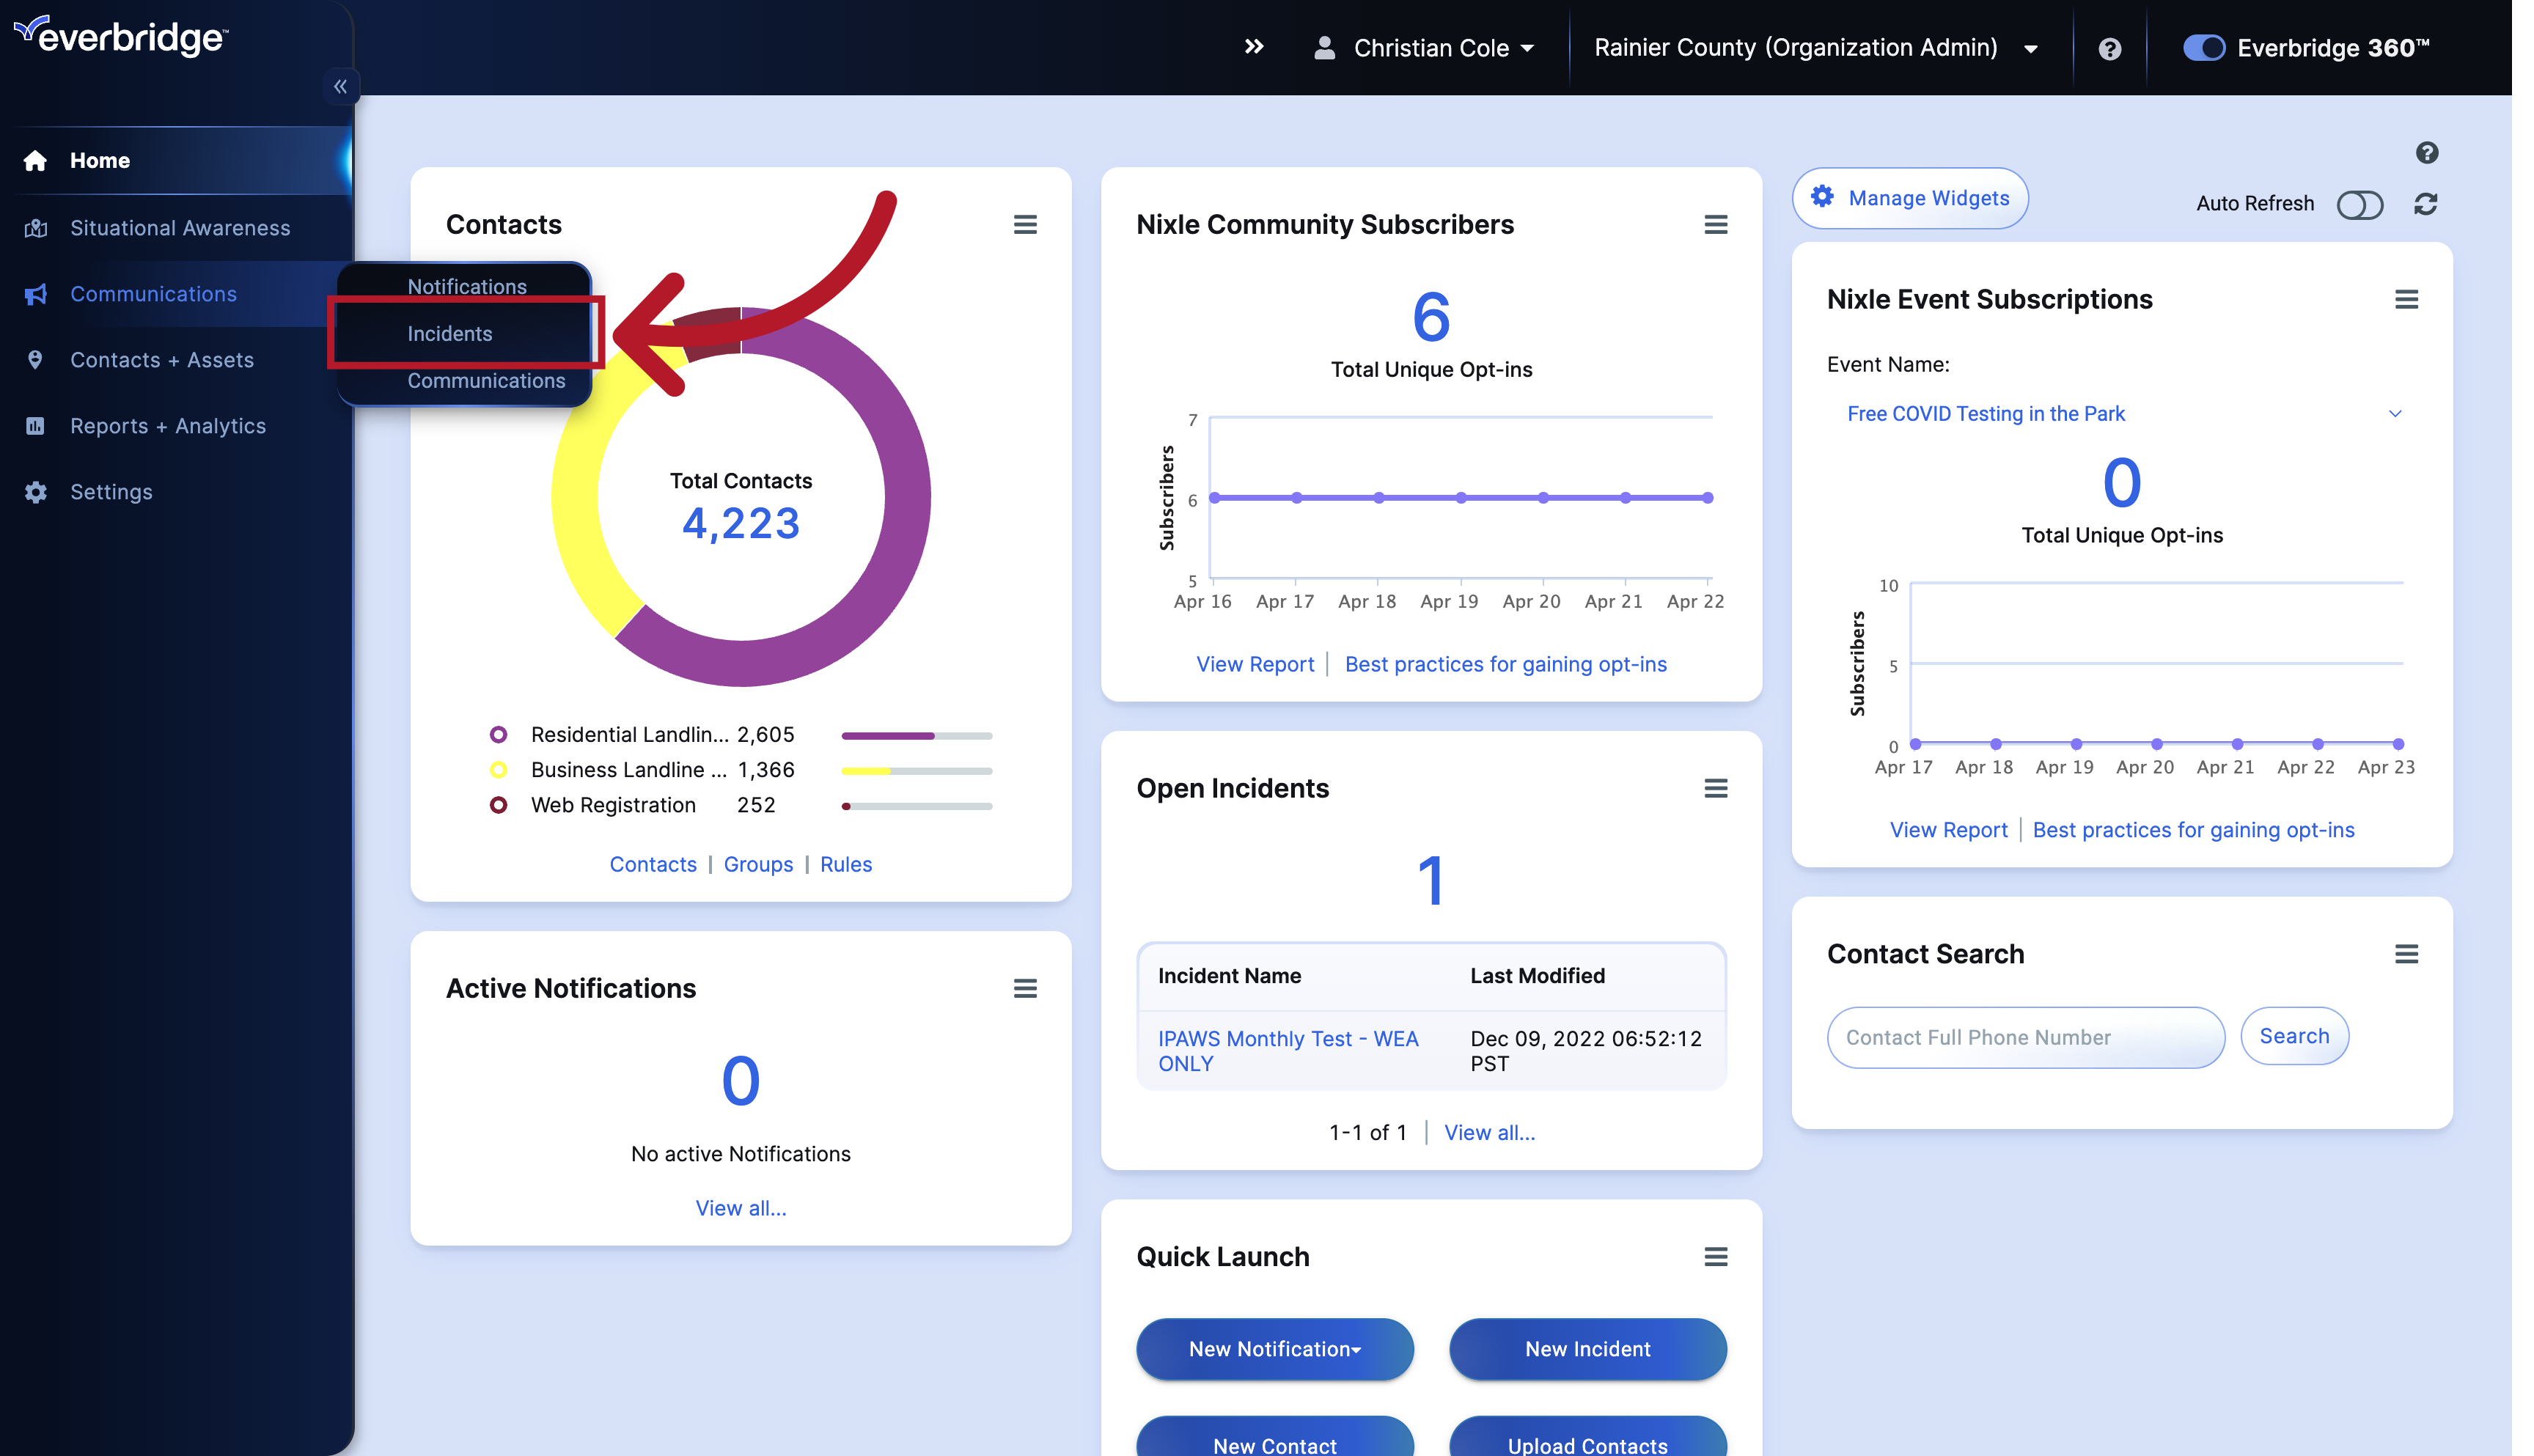Image resolution: width=2534 pixels, height=1456 pixels.
Task: Open the Open Incidents widget menu
Action: point(1716,788)
